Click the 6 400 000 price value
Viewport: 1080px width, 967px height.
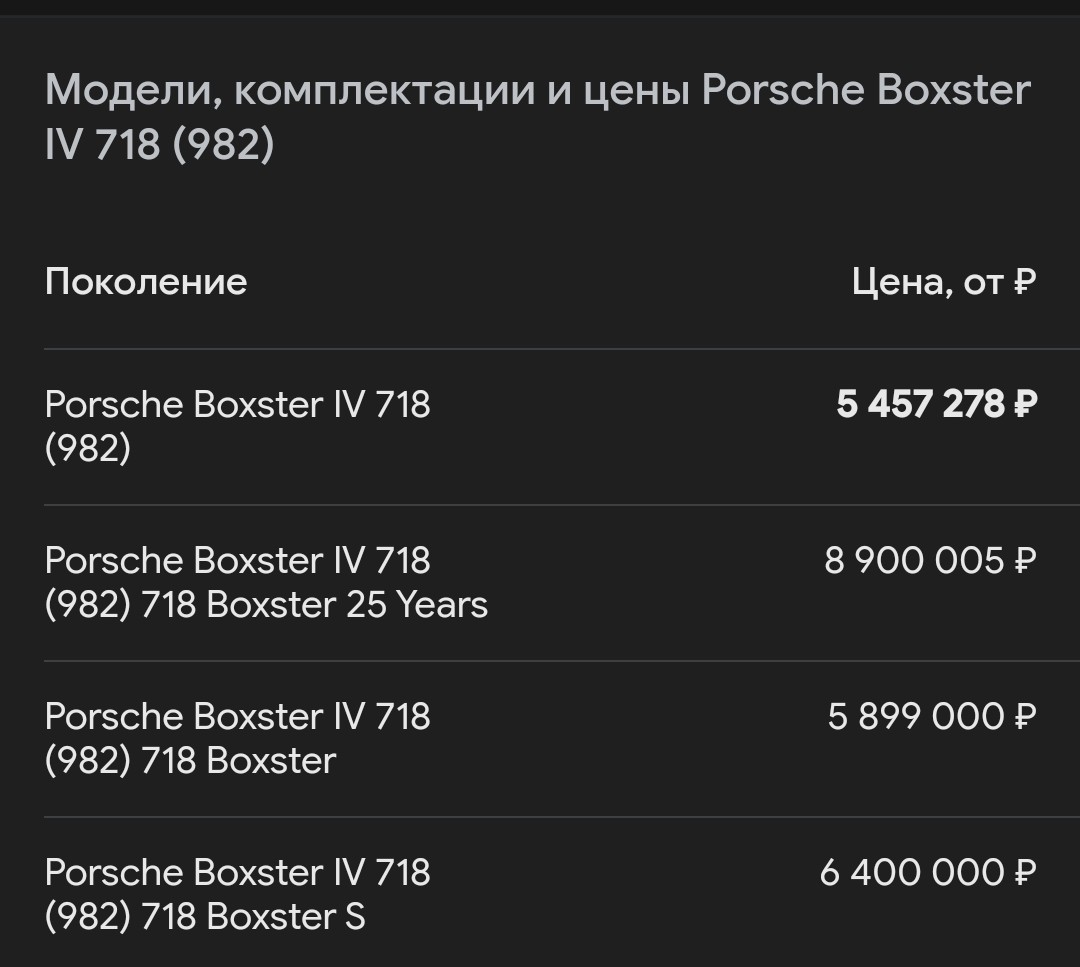coord(928,873)
